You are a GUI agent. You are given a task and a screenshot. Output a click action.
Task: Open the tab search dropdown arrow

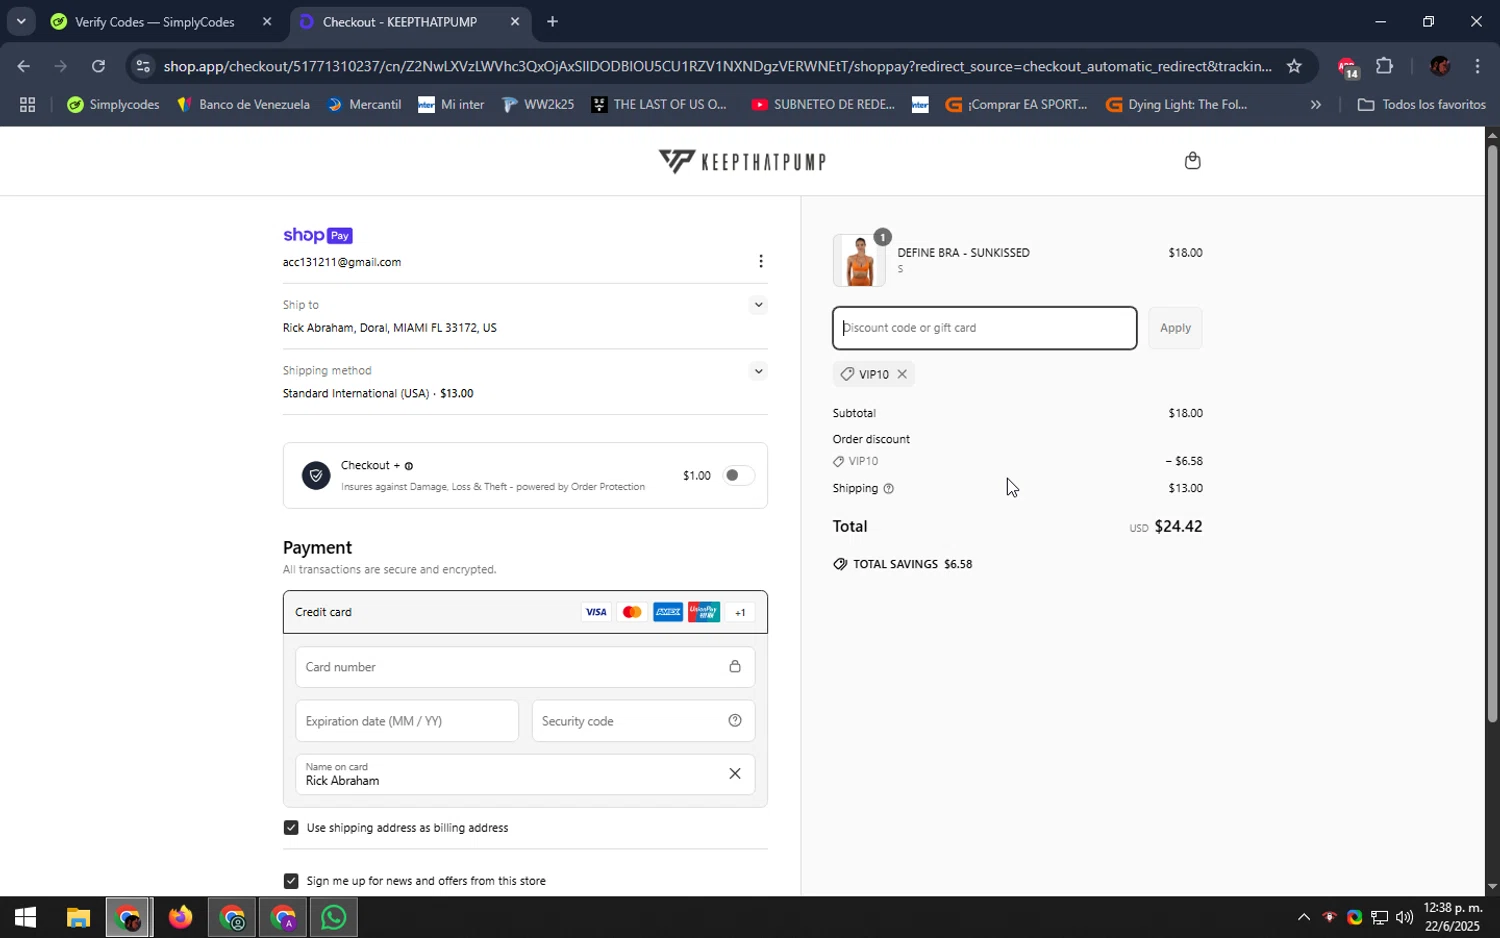20,21
